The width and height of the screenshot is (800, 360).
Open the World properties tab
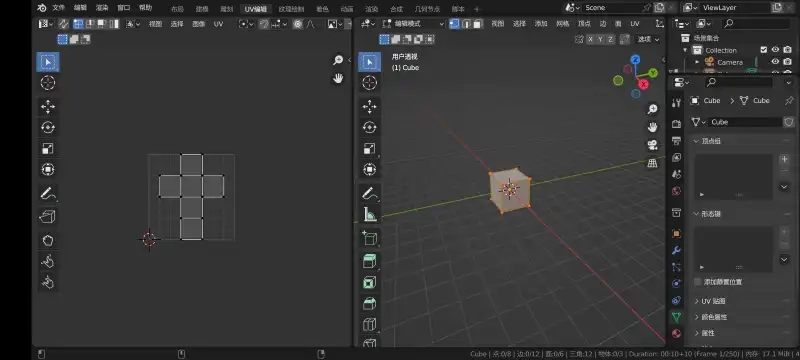(677, 191)
